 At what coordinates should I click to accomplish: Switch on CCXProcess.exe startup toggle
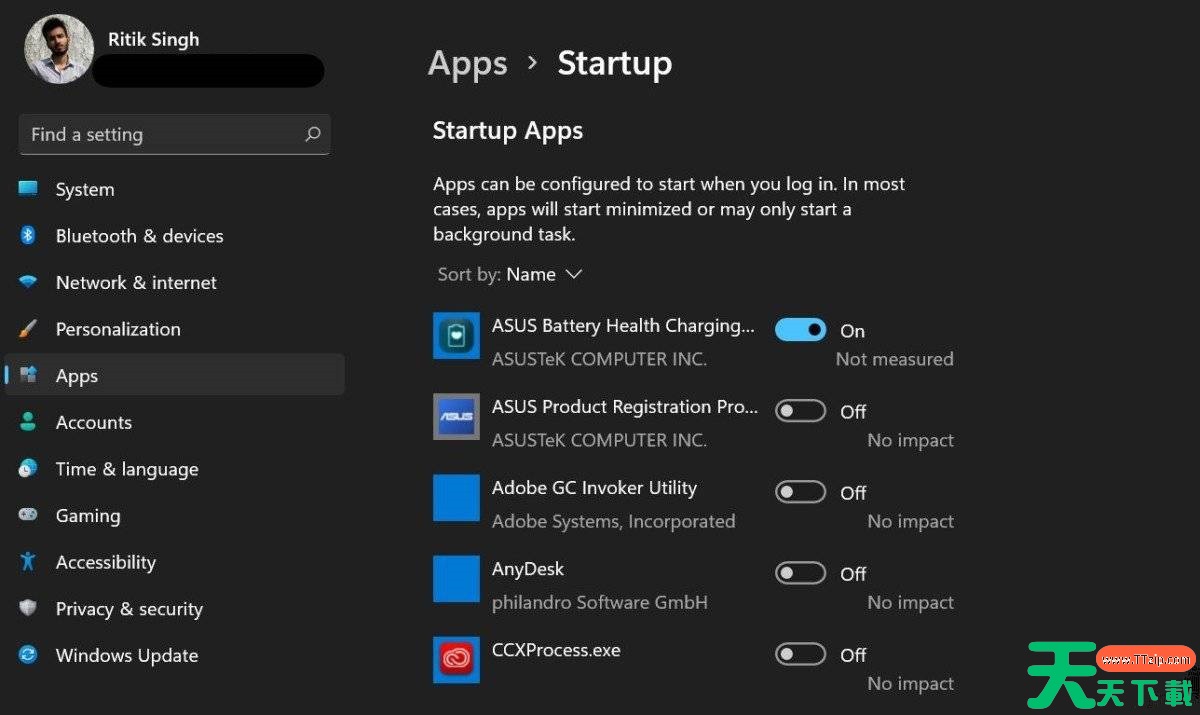(801, 654)
